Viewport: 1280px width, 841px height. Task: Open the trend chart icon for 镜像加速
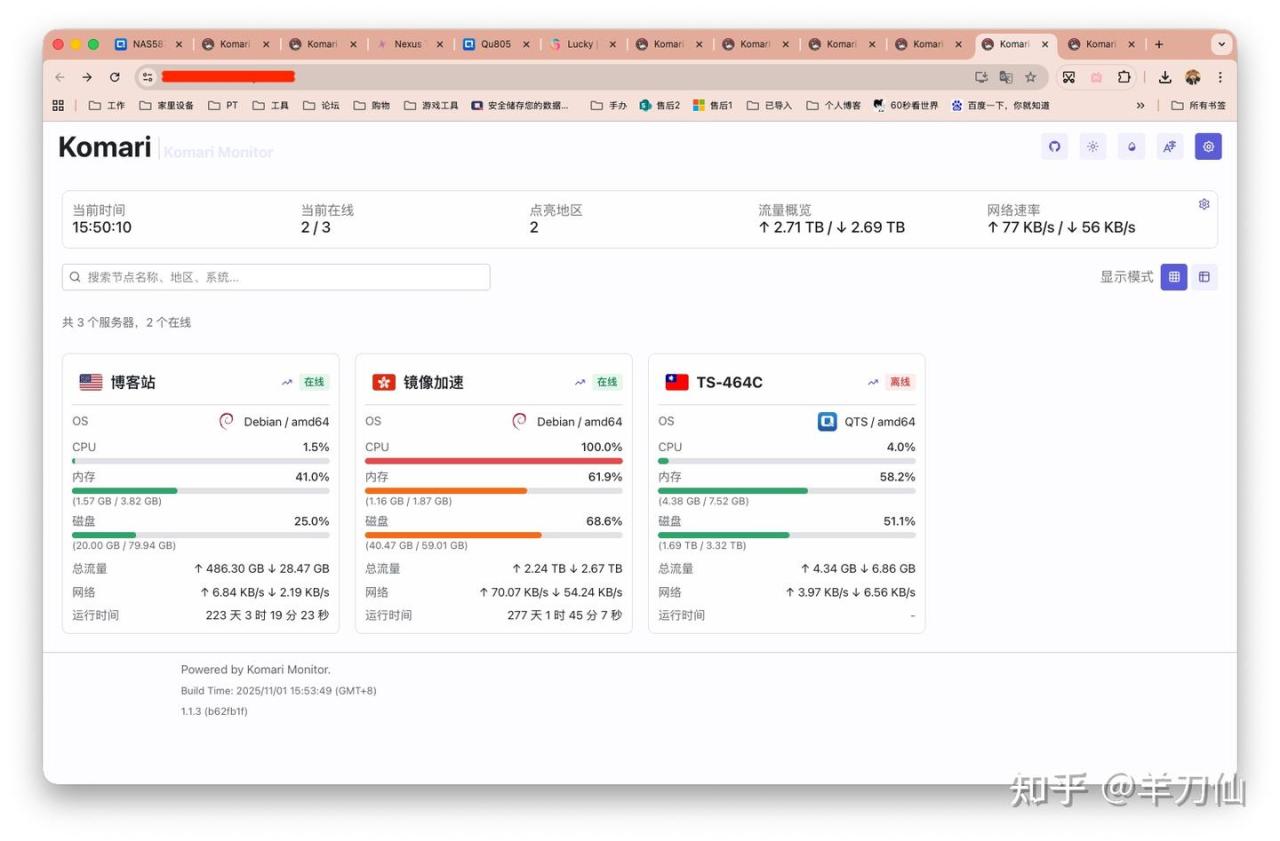click(580, 382)
